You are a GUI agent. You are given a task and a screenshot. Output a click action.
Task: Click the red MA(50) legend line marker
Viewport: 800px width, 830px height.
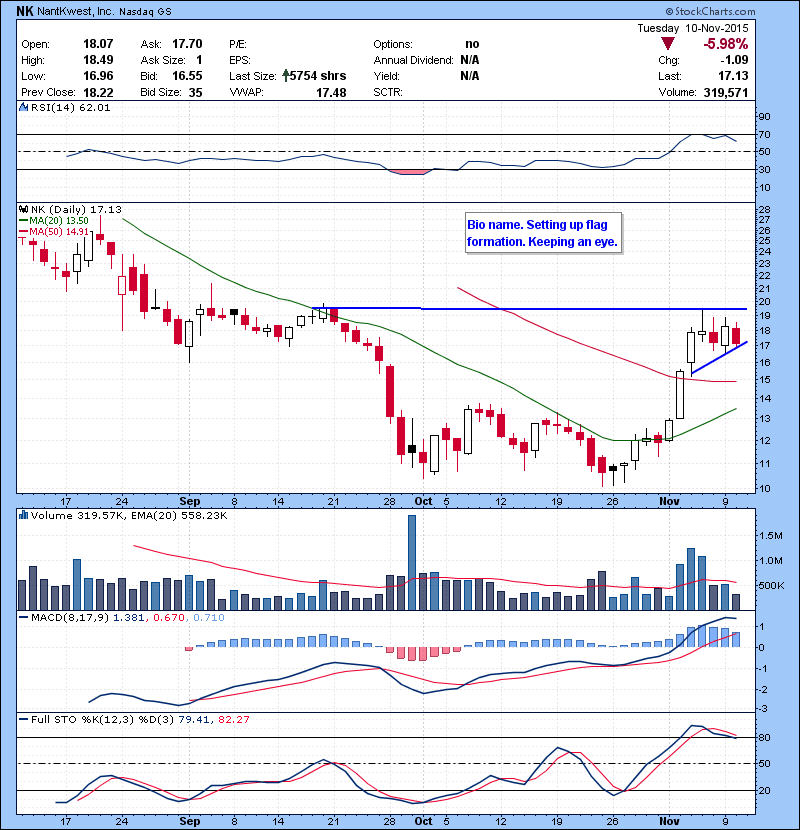[x=23, y=231]
